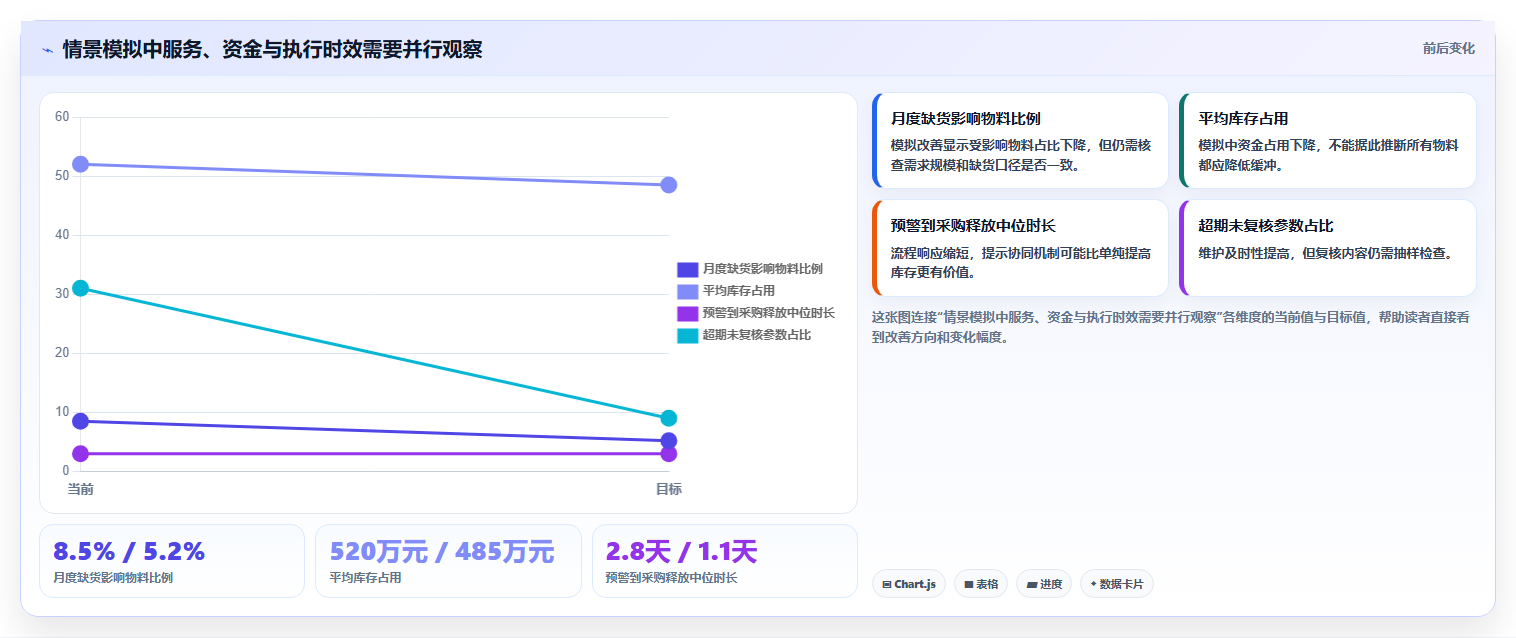
Task: Click the icon inside the 数据卡片 chip
Action: 1093,584
